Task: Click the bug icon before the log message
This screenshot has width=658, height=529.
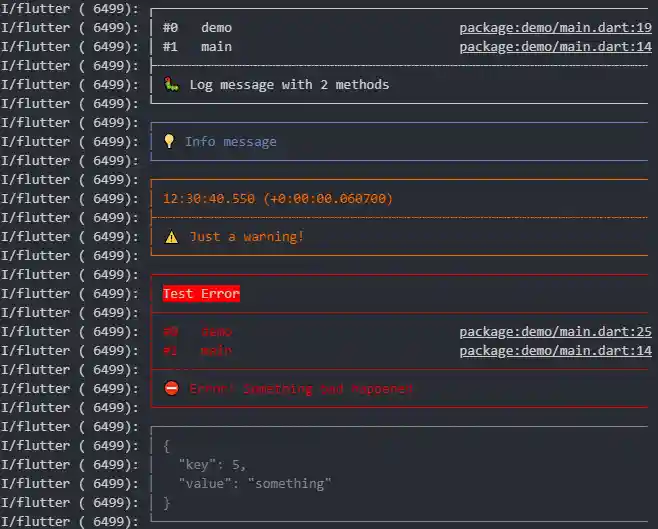Action: click(x=171, y=85)
